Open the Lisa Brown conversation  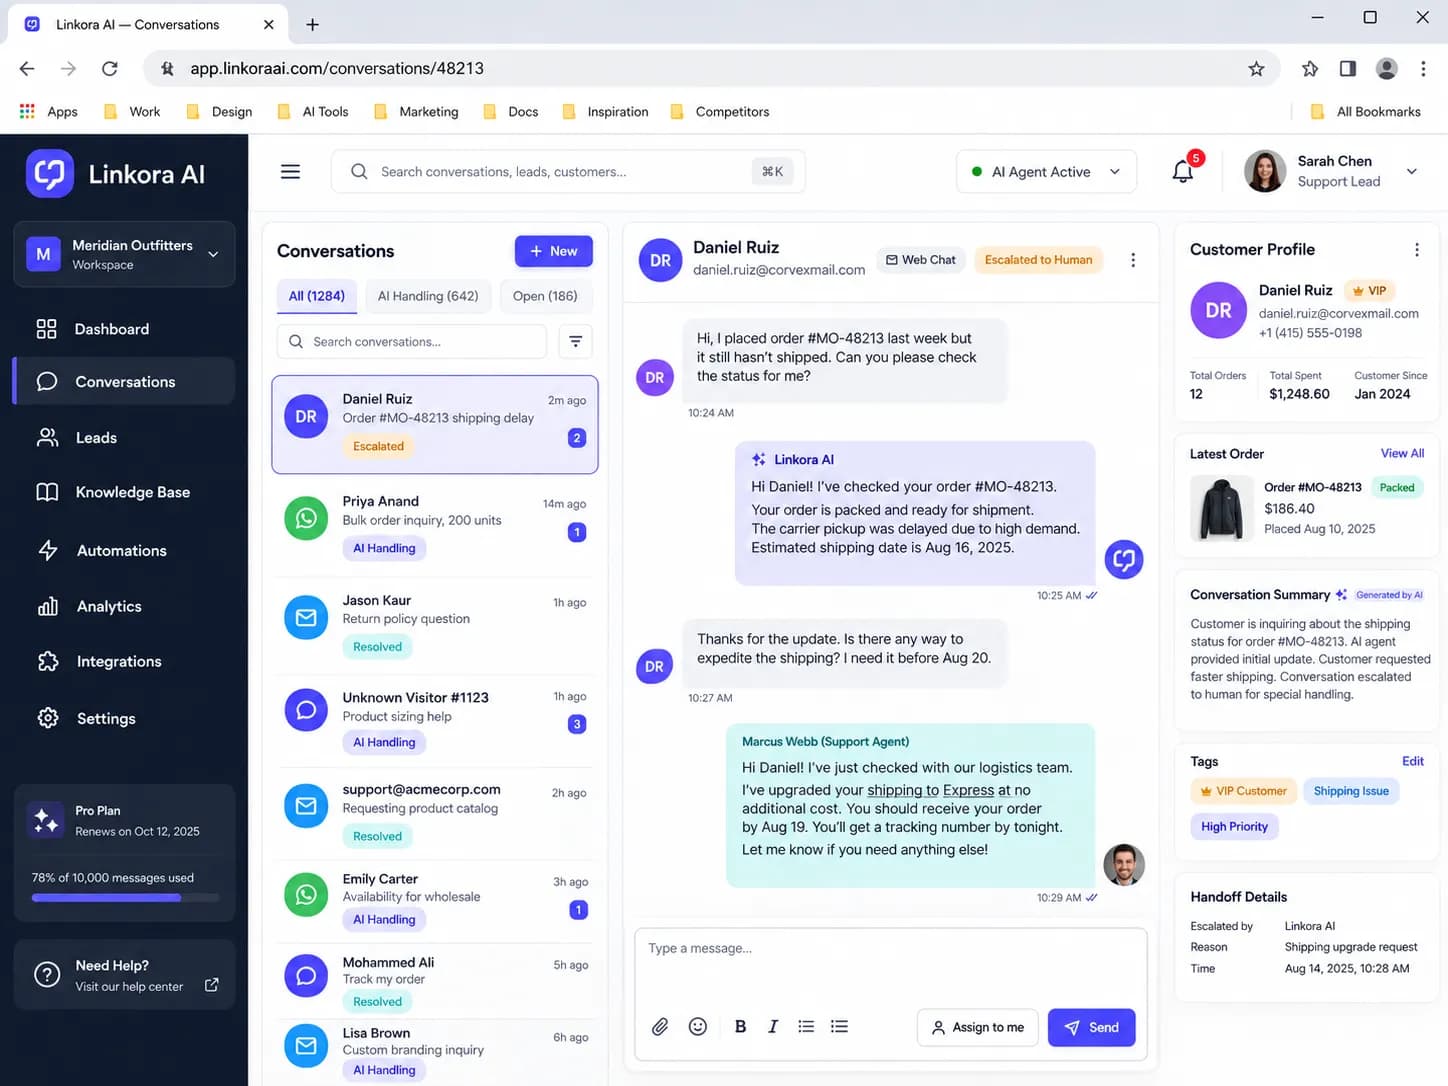tap(435, 1051)
